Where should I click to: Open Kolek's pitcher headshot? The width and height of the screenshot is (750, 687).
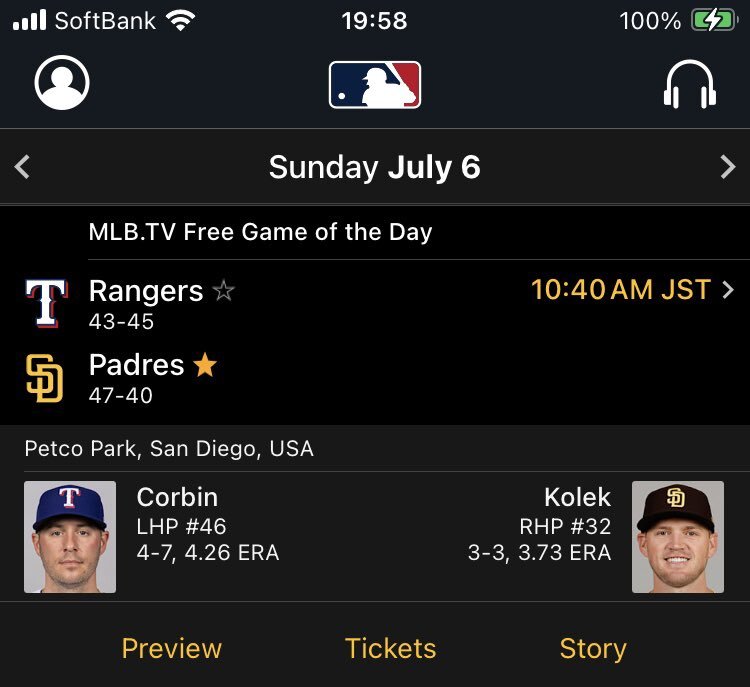tap(678, 537)
